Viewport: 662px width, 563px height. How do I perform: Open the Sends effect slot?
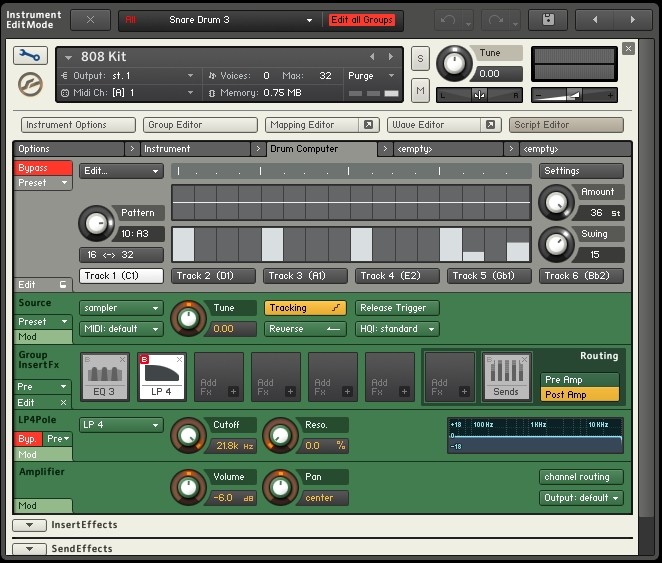pyautogui.click(x=506, y=377)
